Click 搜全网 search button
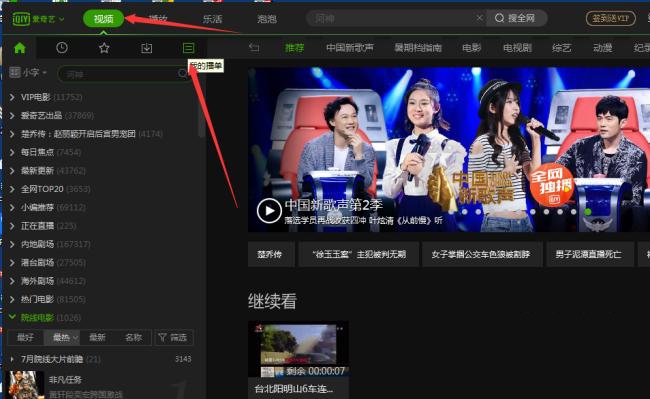 coord(516,18)
